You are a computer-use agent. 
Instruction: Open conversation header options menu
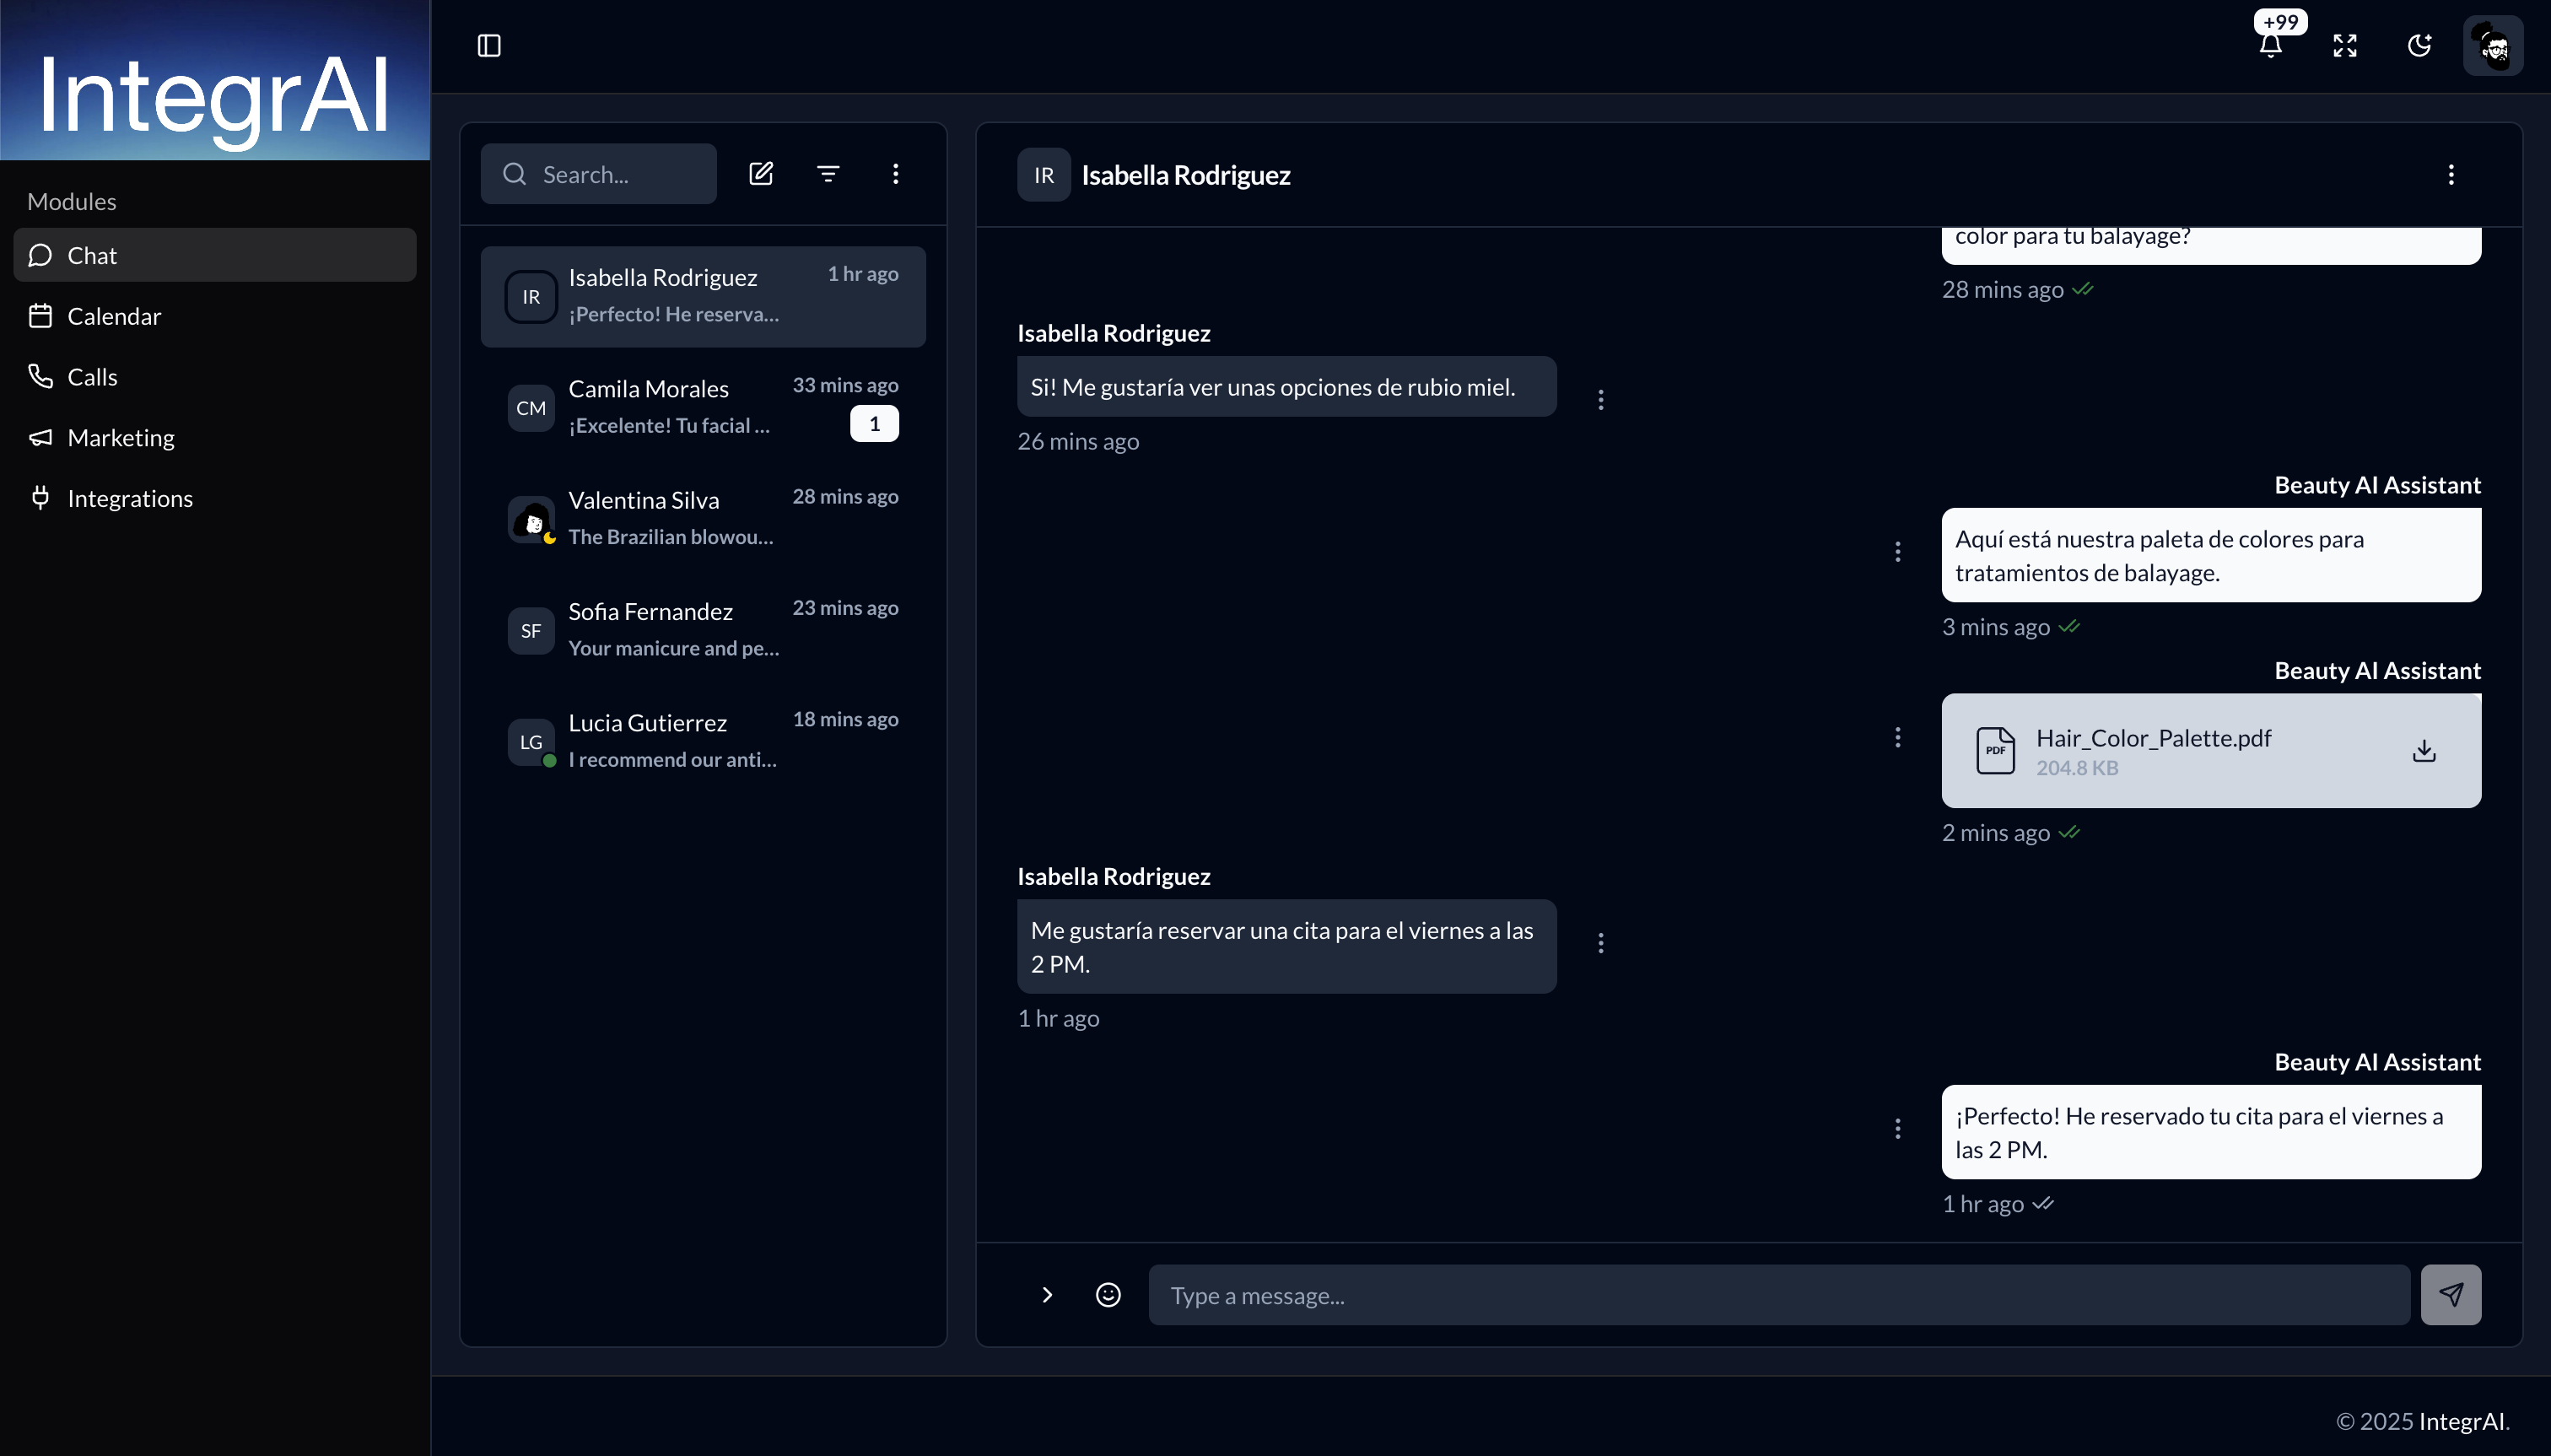coord(2451,175)
